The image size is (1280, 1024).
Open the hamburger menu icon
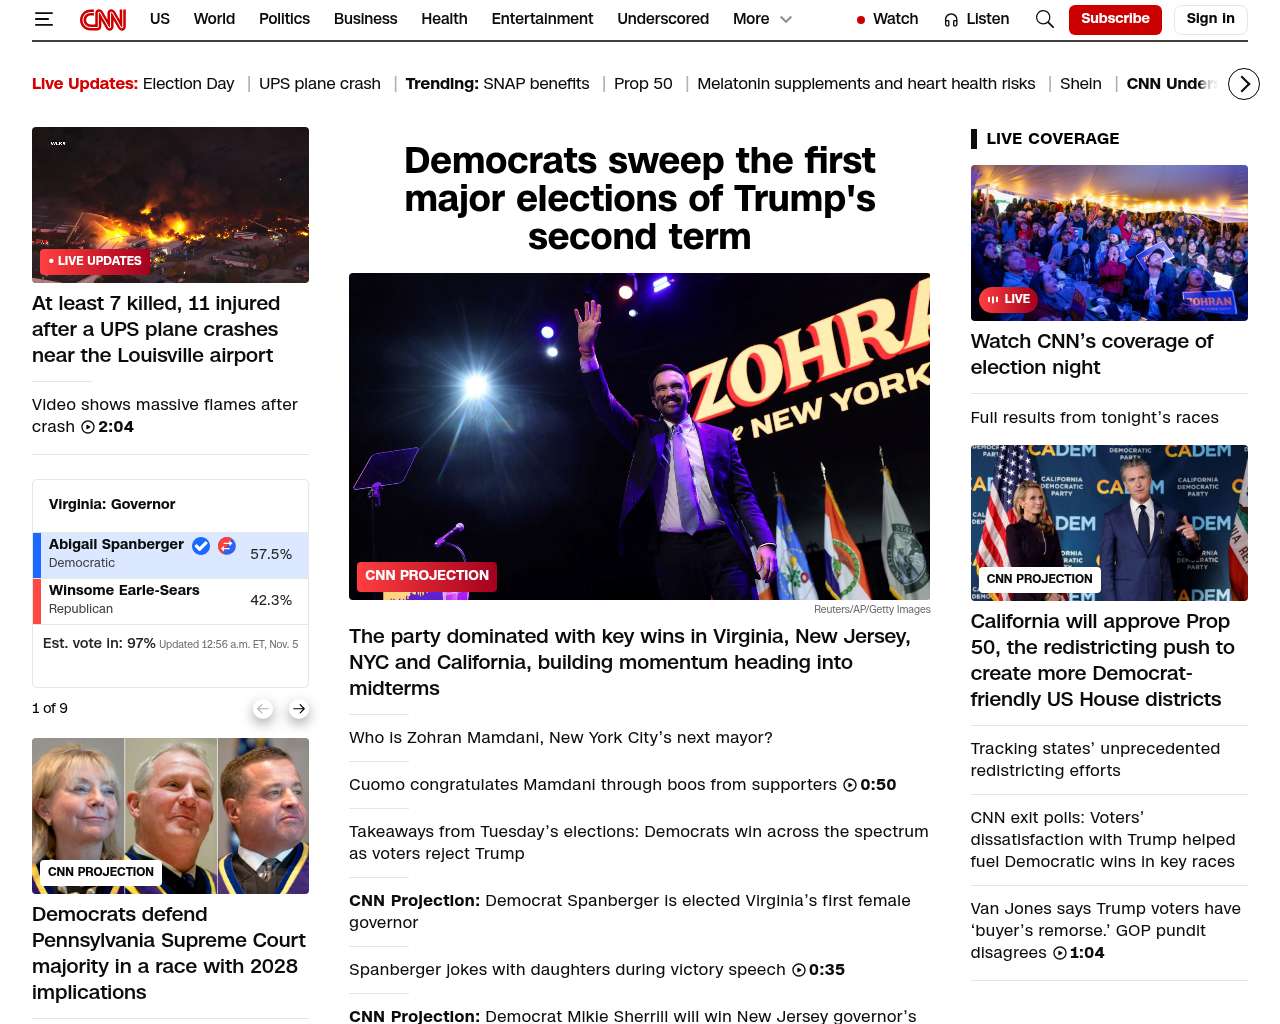(43, 19)
